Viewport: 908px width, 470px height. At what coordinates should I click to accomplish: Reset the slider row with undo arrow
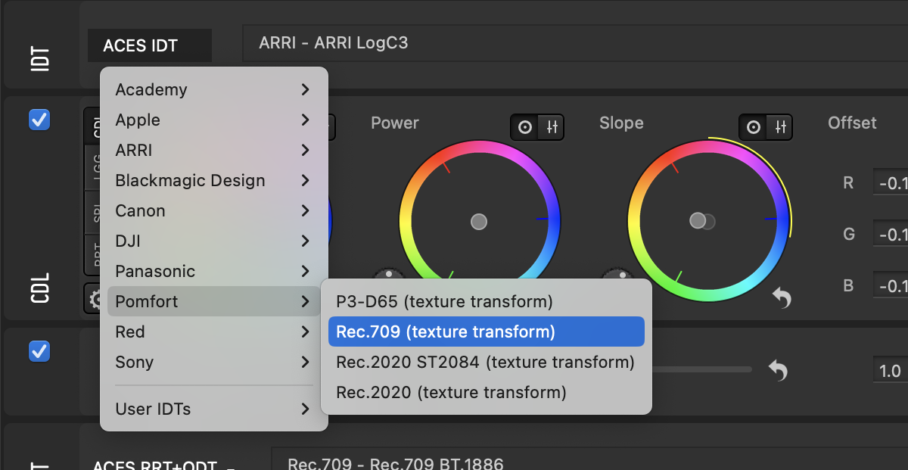click(x=778, y=370)
